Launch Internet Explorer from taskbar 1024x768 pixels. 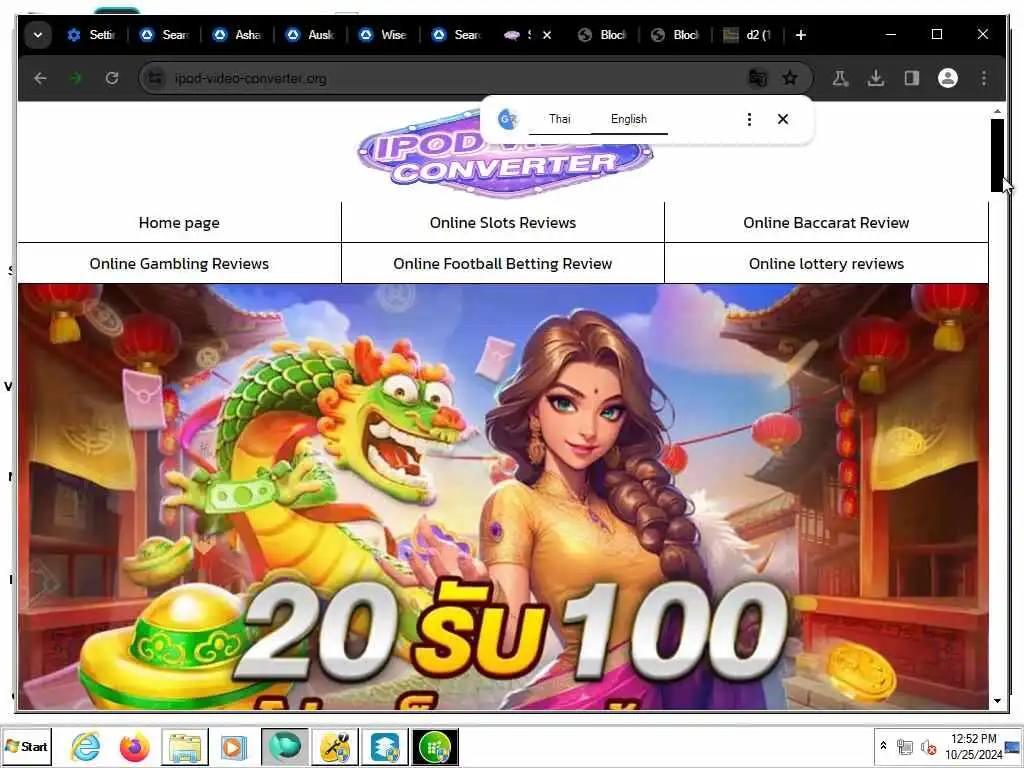pos(85,746)
